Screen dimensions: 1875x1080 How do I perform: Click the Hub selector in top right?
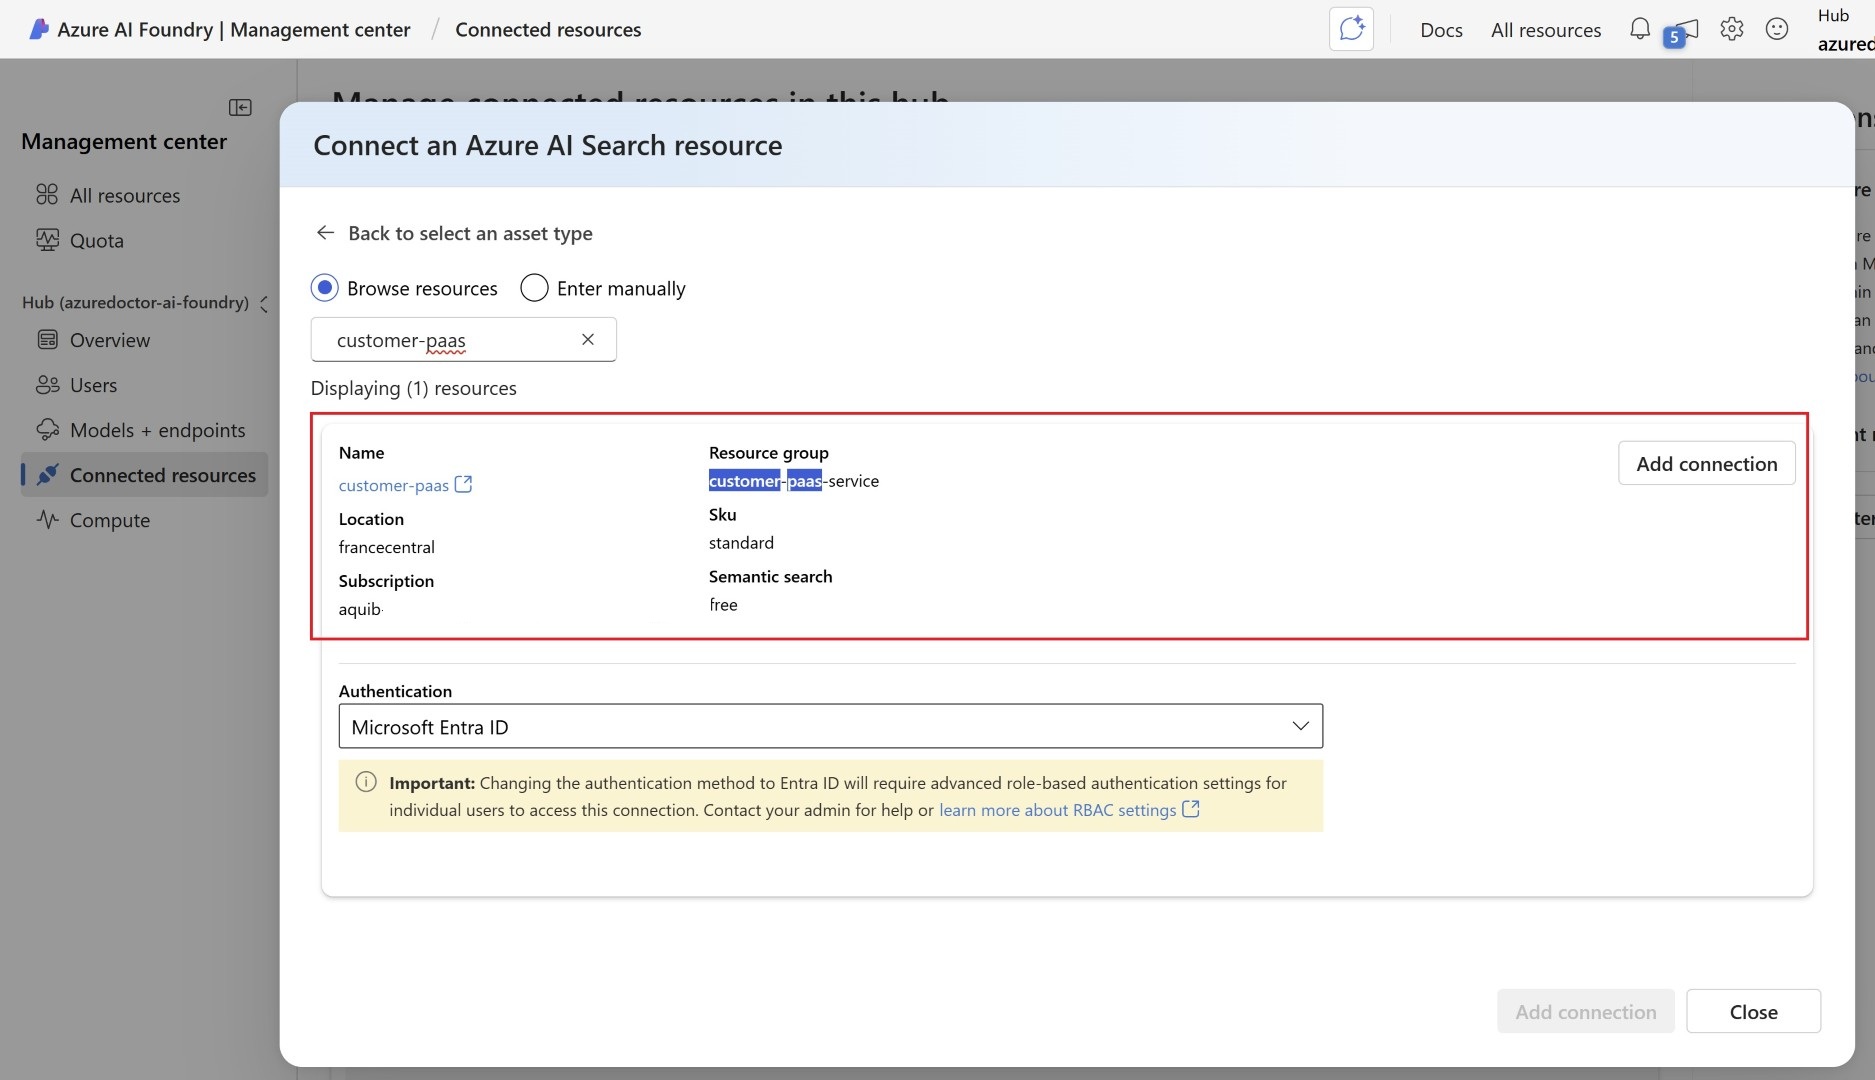tap(1845, 29)
